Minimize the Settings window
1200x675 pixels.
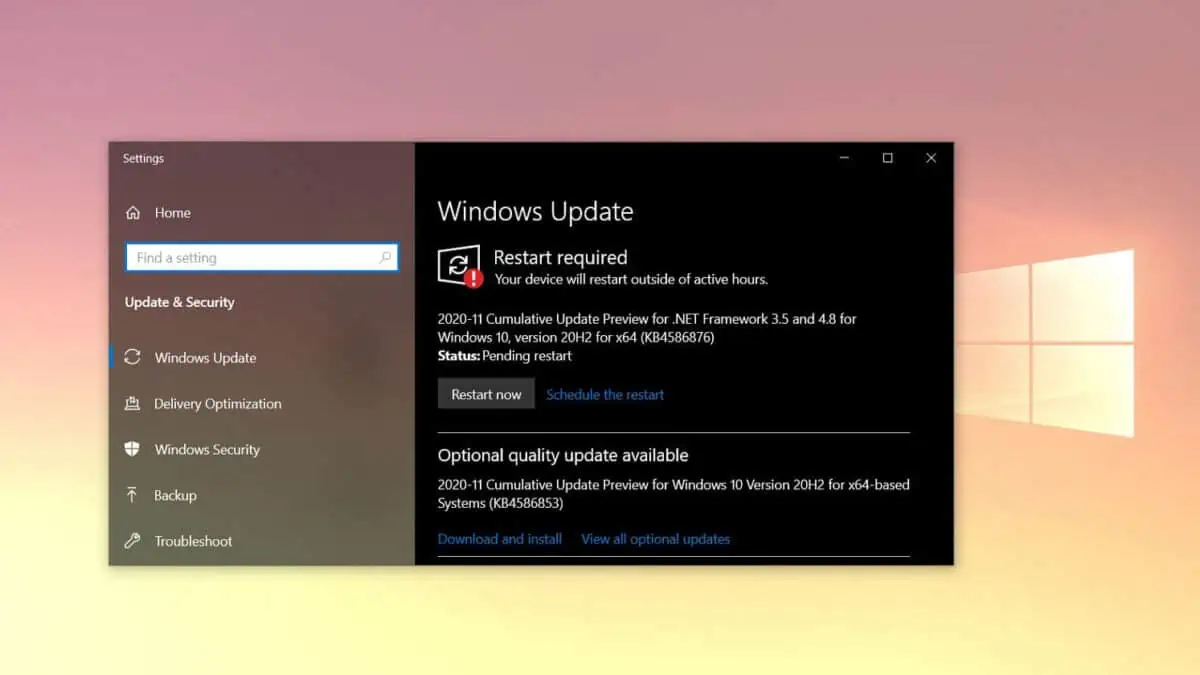pos(845,158)
